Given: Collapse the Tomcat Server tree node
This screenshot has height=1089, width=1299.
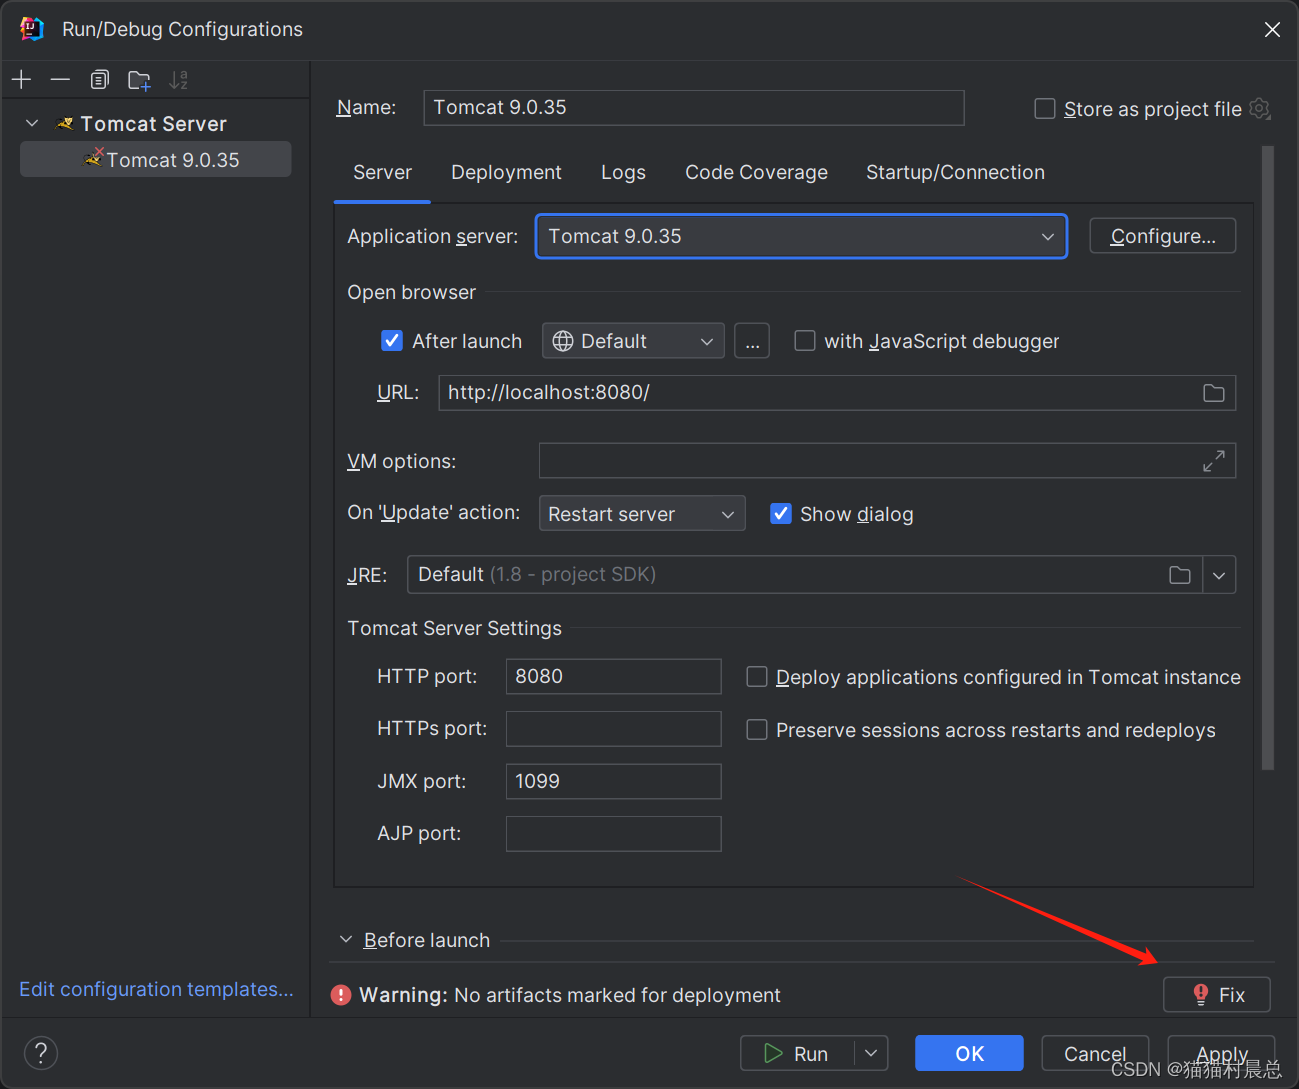Looking at the screenshot, I should click(x=32, y=123).
